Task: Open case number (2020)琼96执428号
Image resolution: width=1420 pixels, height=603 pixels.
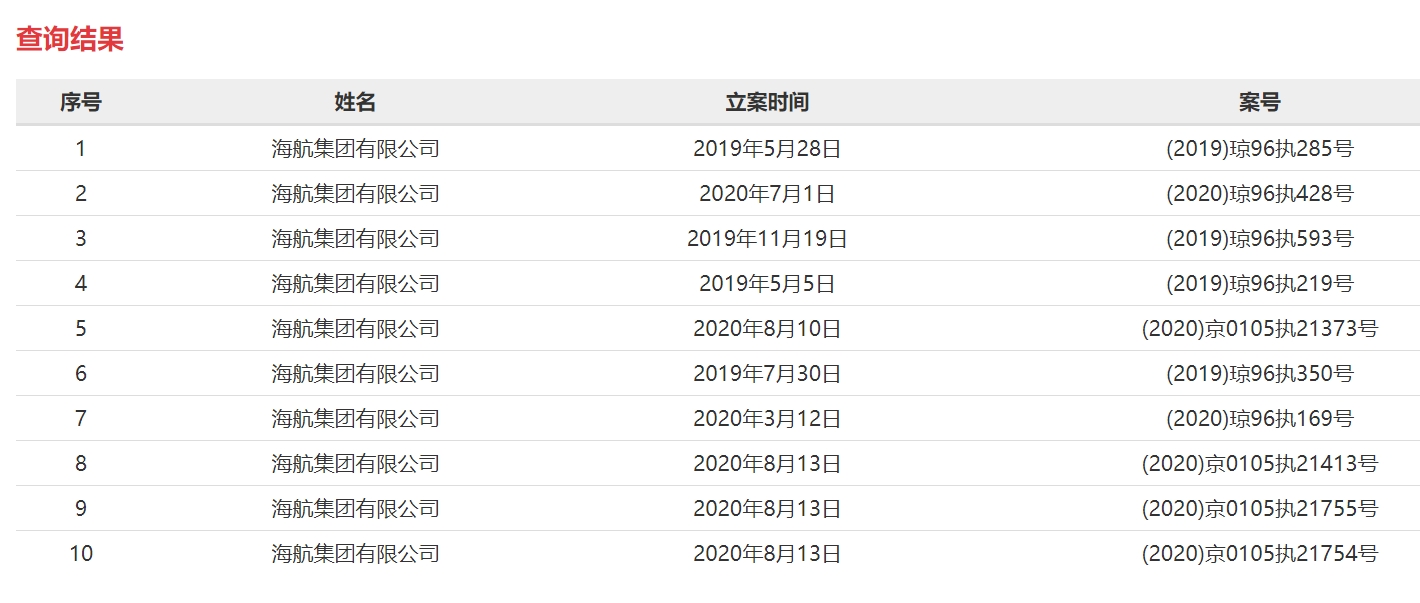Action: pyautogui.click(x=1259, y=194)
